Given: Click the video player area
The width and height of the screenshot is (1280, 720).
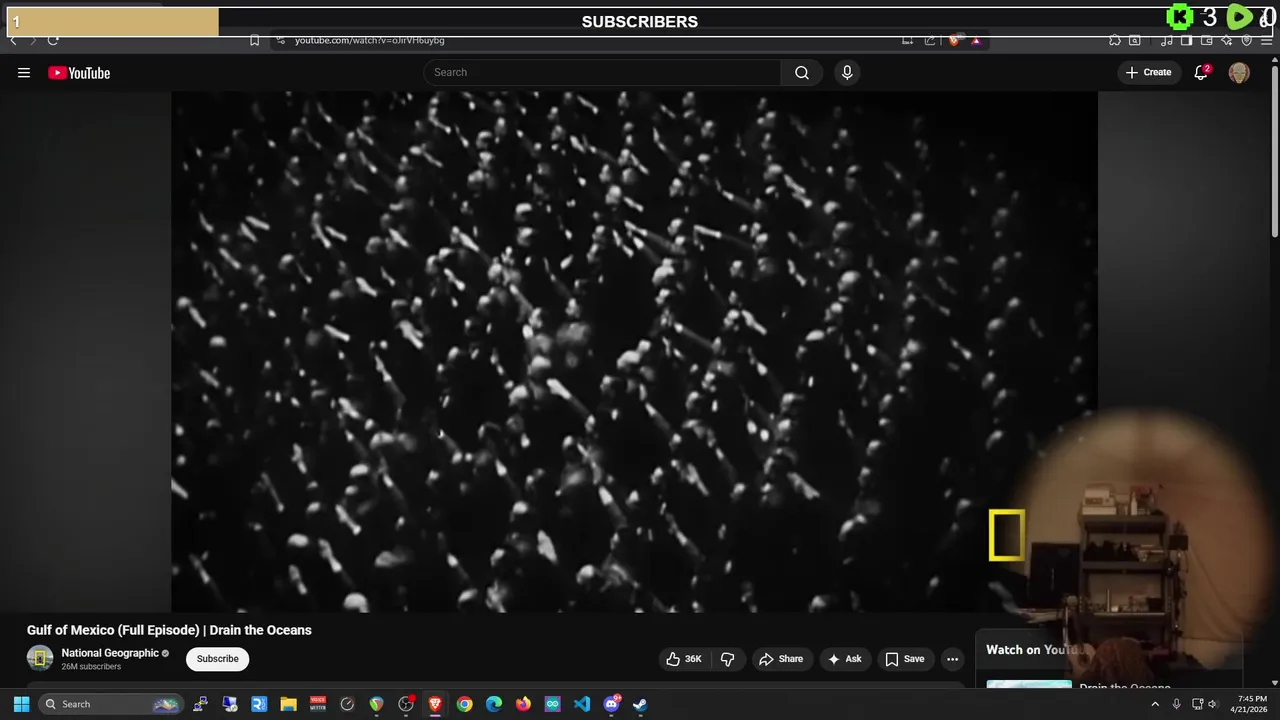Looking at the screenshot, I should point(634,351).
